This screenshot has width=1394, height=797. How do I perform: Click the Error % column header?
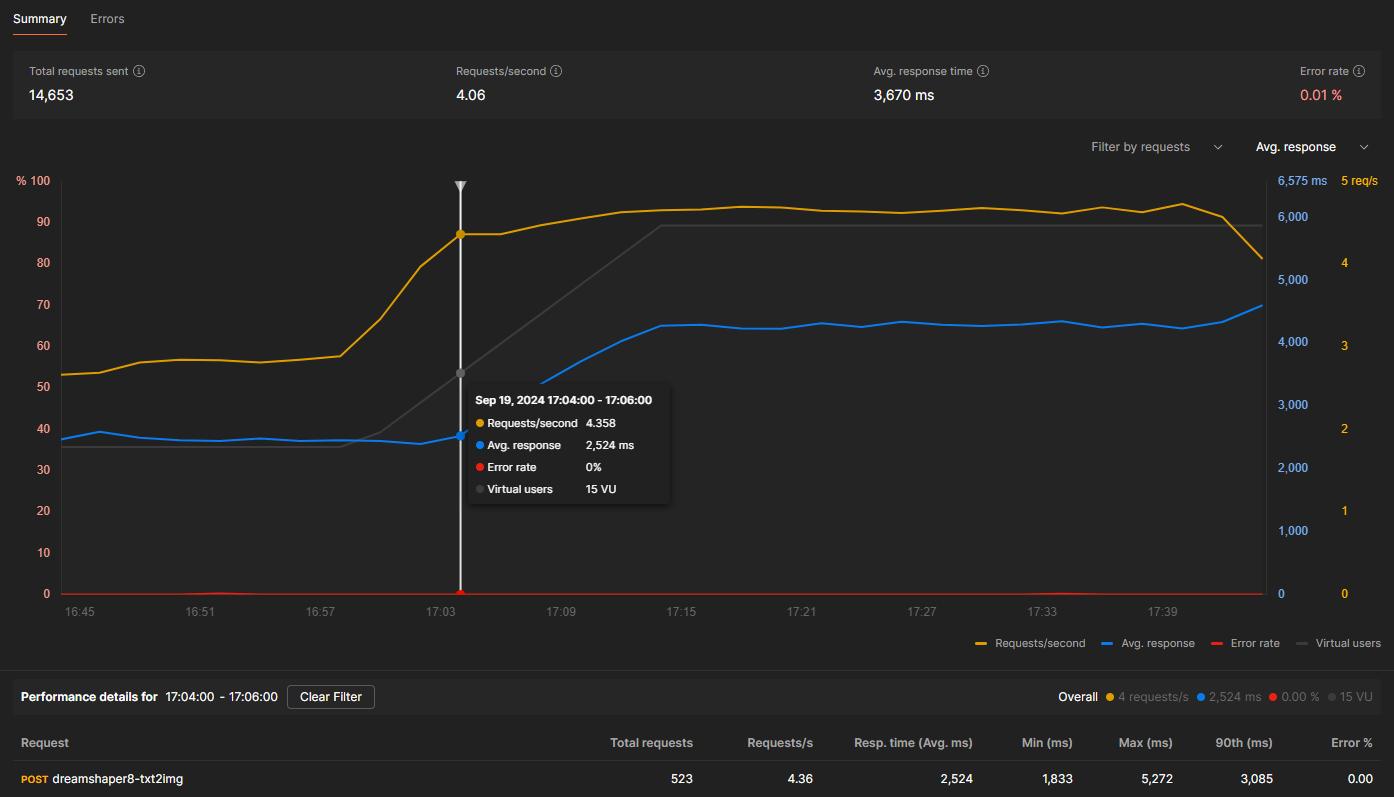(x=1352, y=743)
